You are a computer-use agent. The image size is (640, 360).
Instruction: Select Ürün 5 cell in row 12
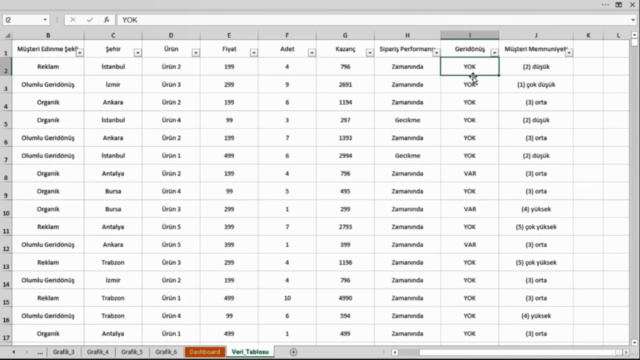pos(171,244)
